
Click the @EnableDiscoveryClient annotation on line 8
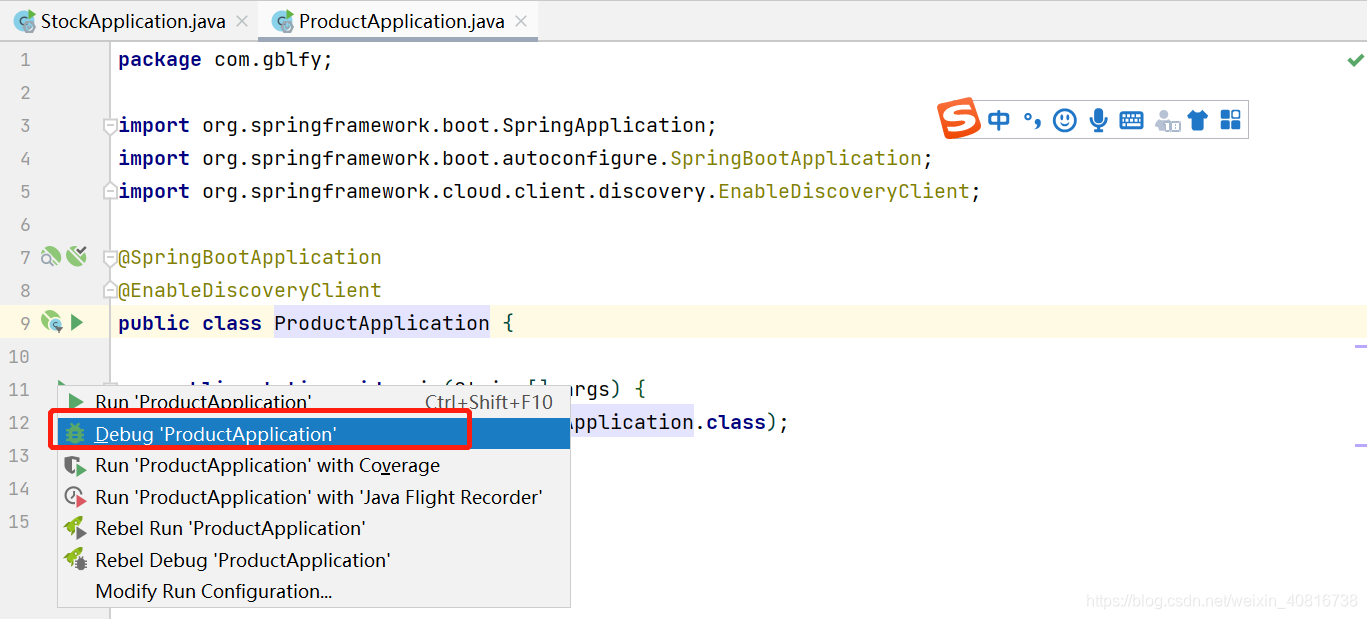tap(250, 290)
